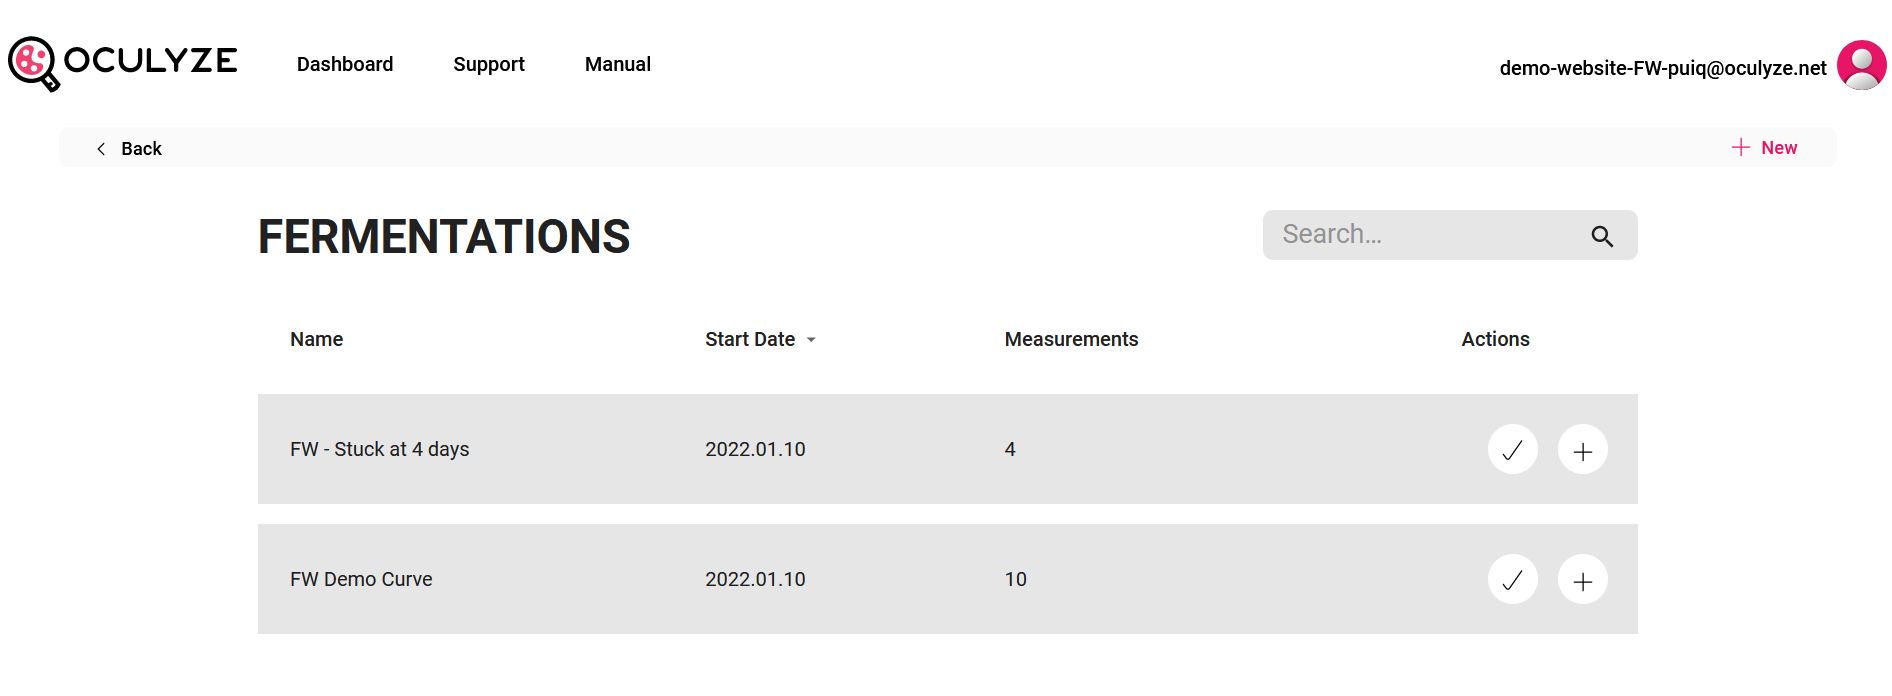
Task: Go to the Support page
Action: 489,64
